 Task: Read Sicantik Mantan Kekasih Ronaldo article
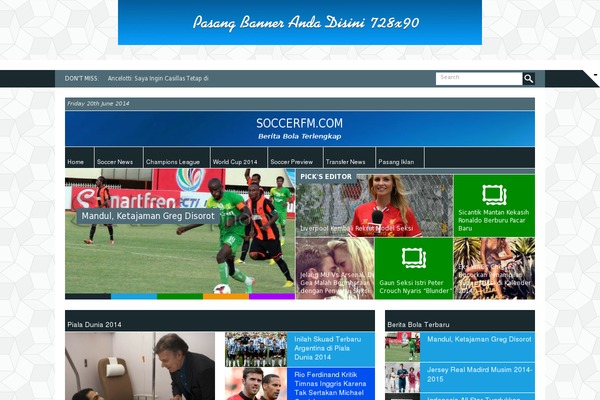[494, 220]
